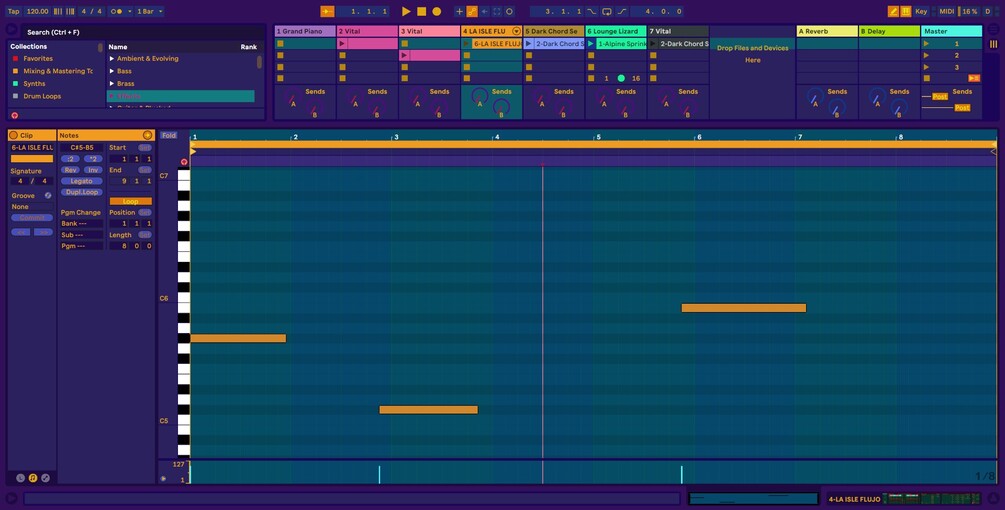Launch 1-Alpine Sprinkle clip in Lounge Lizard

coord(591,44)
